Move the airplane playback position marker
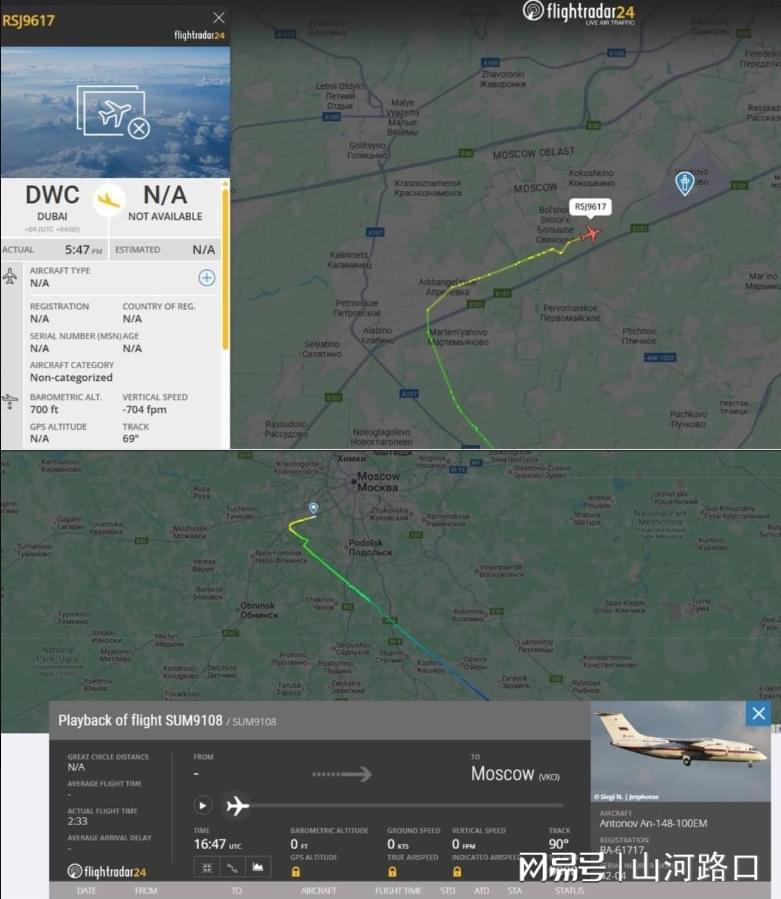The width and height of the screenshot is (781, 899). [x=237, y=806]
